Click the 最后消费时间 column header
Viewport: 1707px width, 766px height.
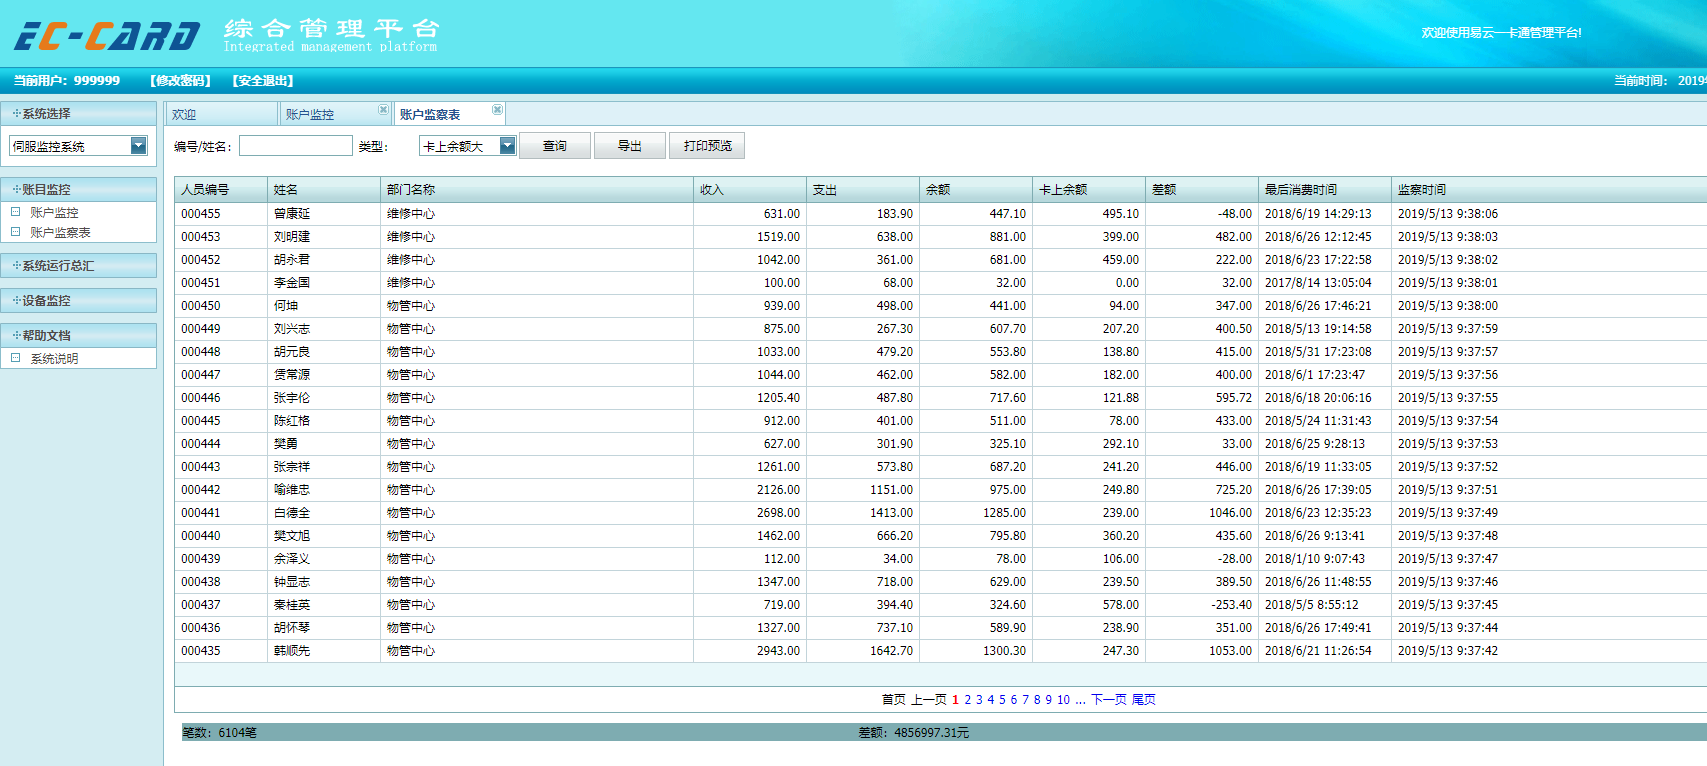(1325, 190)
